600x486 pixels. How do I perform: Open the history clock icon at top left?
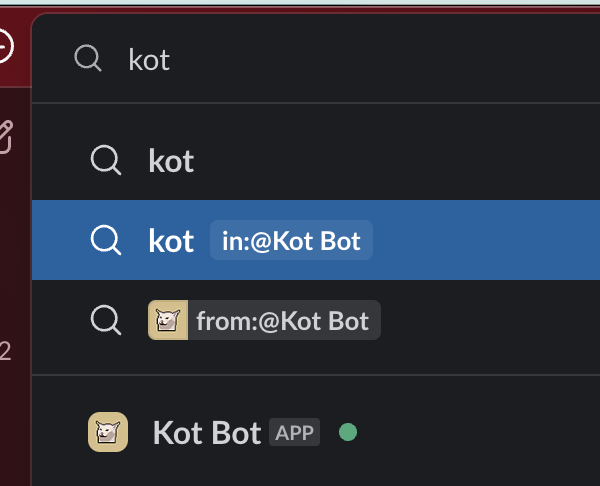click(x=4, y=45)
